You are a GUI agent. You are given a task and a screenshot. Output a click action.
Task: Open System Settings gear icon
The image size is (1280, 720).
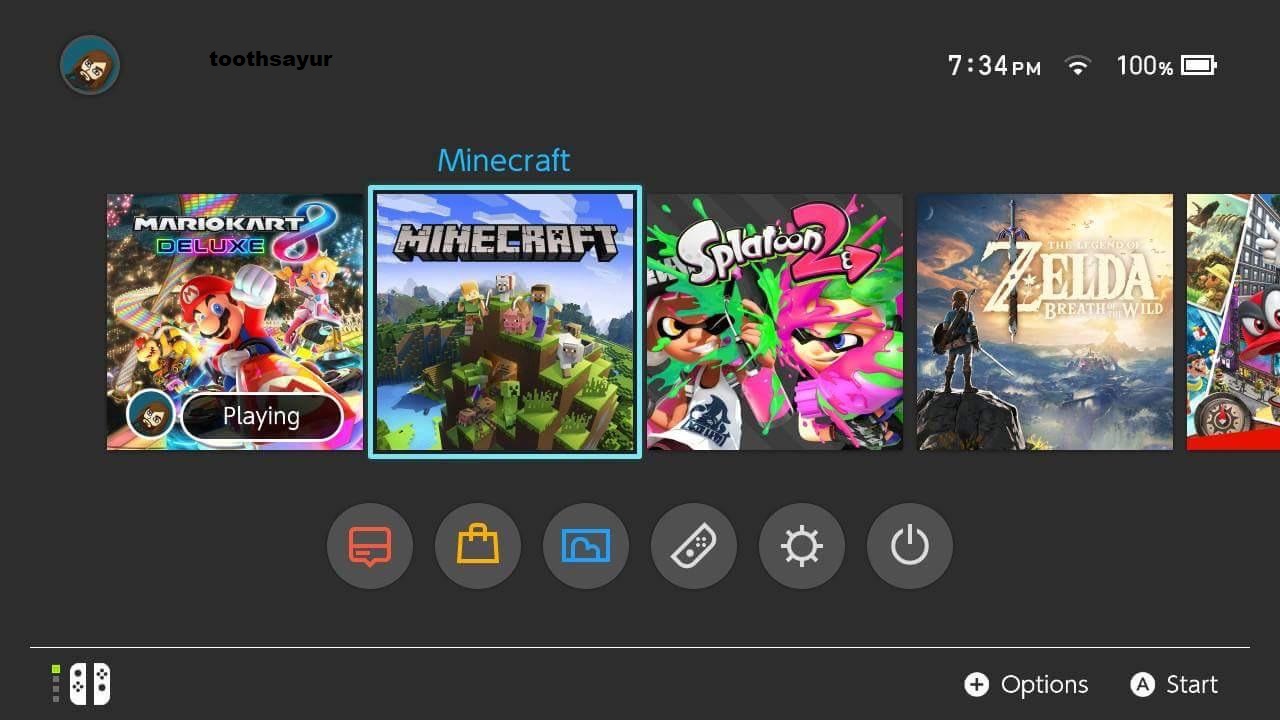coord(801,546)
